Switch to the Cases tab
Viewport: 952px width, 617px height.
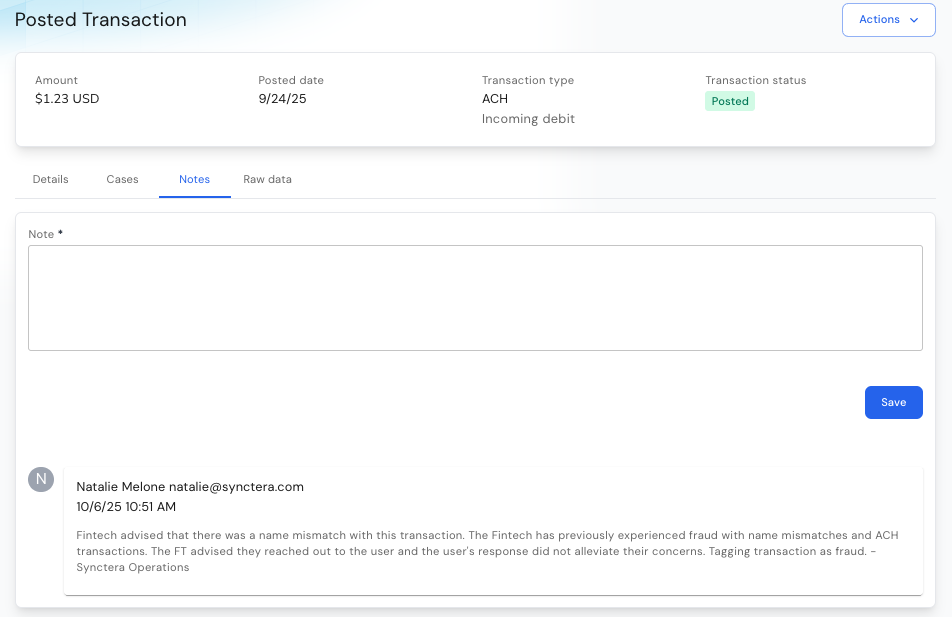[122, 179]
